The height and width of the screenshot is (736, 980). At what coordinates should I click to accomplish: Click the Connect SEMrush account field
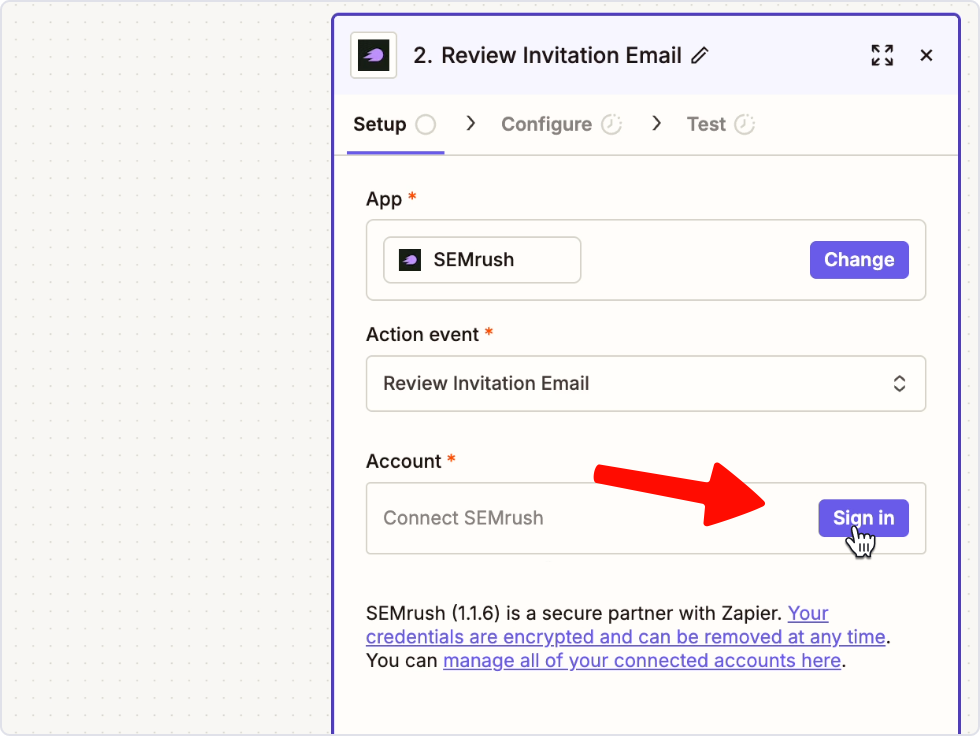click(x=646, y=518)
